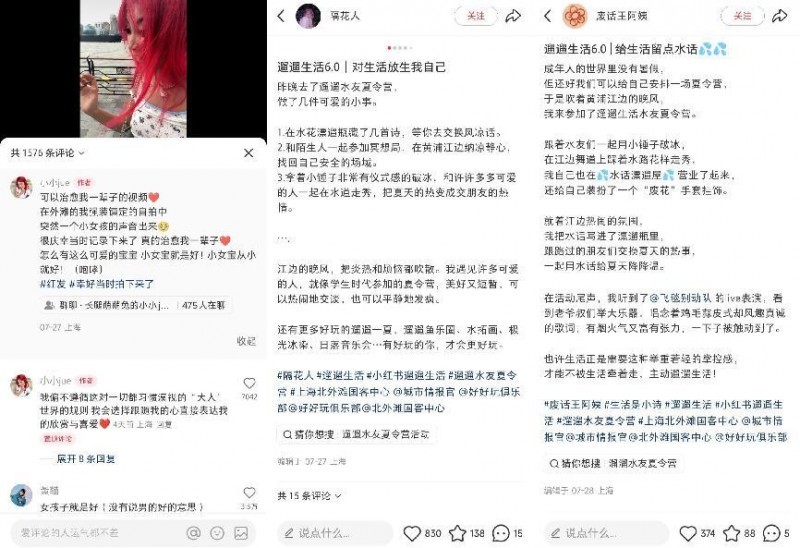Open emoji picker in comment box
This screenshot has height=548, width=800.
click(217, 533)
